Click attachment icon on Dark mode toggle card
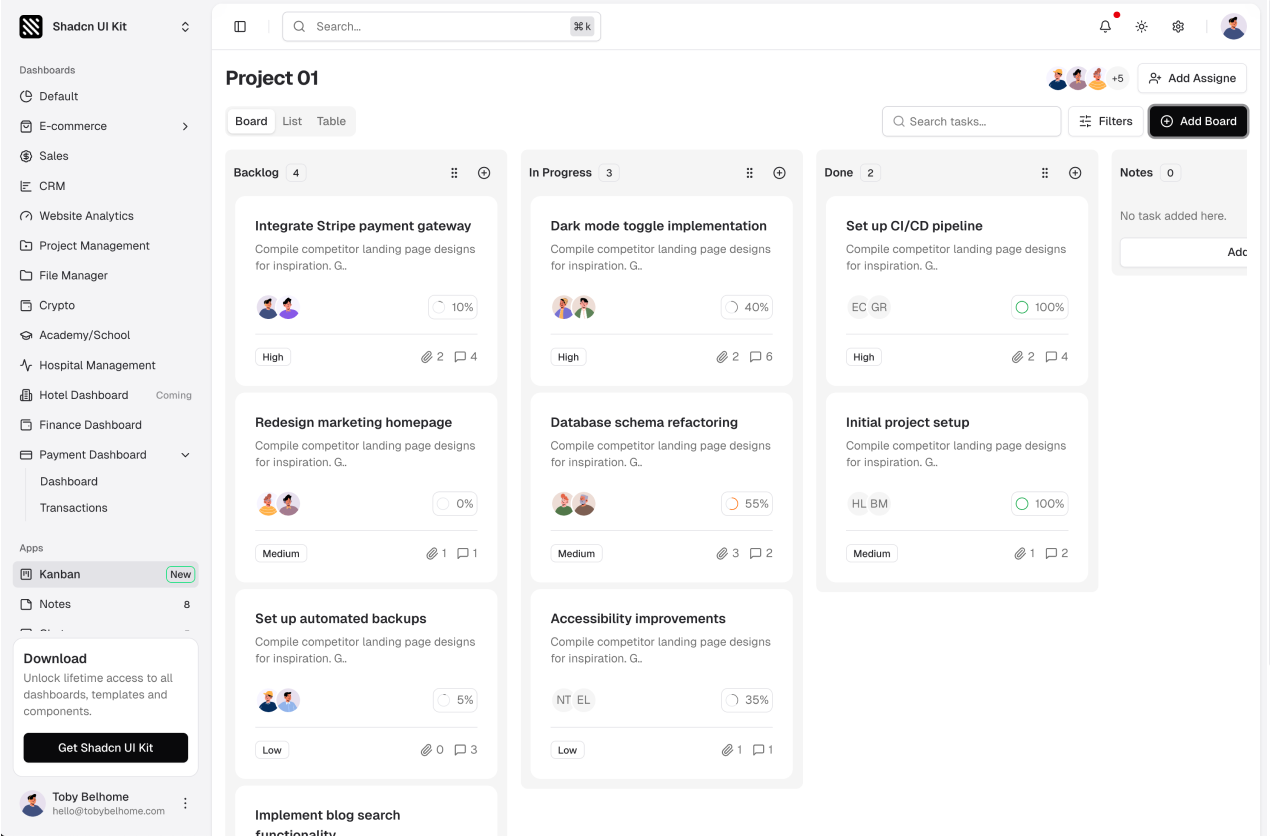The height and width of the screenshot is (836, 1270). (722, 357)
